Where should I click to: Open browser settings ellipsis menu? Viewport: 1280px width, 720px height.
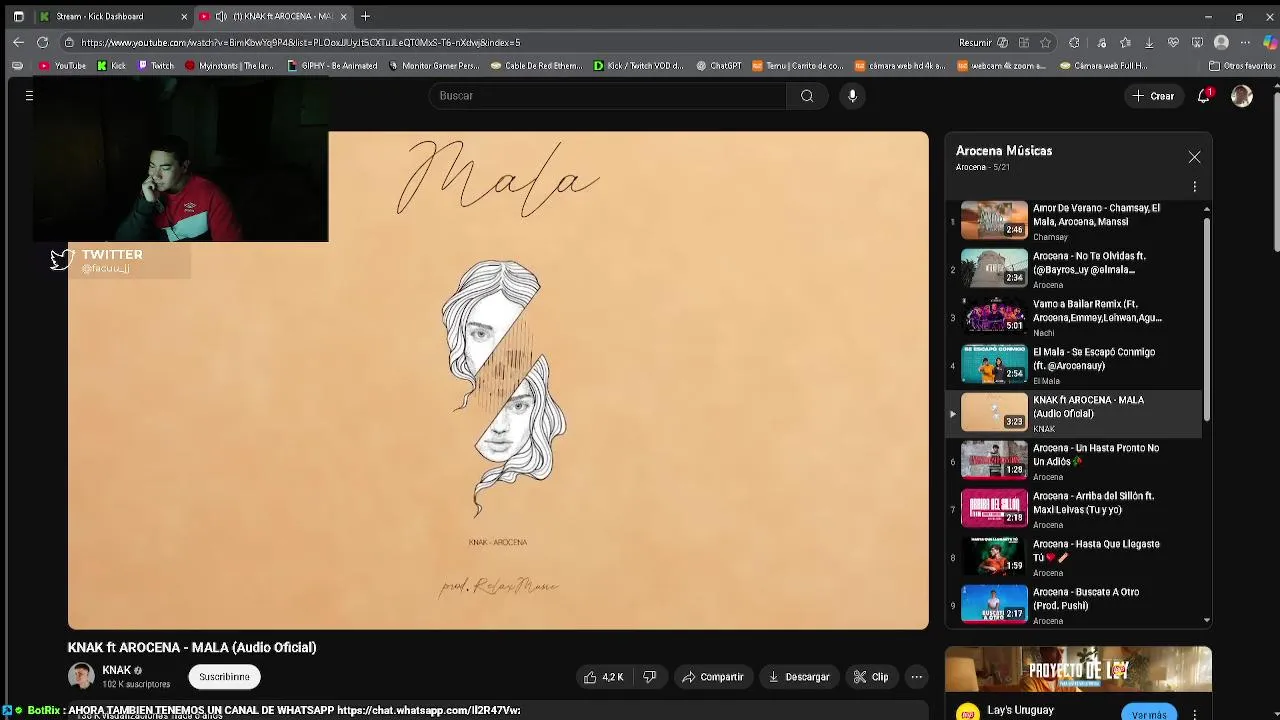[x=1245, y=42]
